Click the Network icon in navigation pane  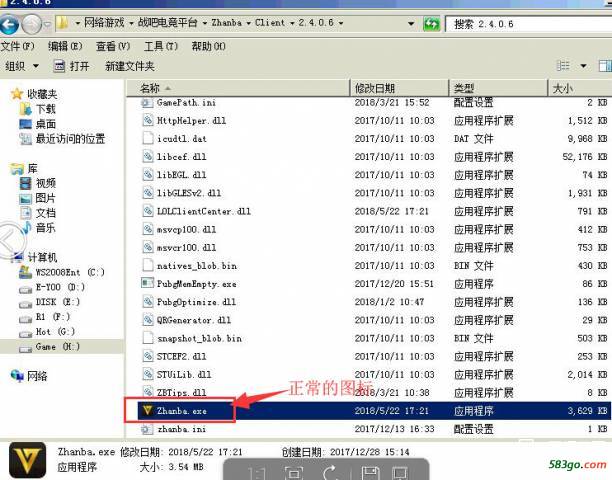point(17,376)
